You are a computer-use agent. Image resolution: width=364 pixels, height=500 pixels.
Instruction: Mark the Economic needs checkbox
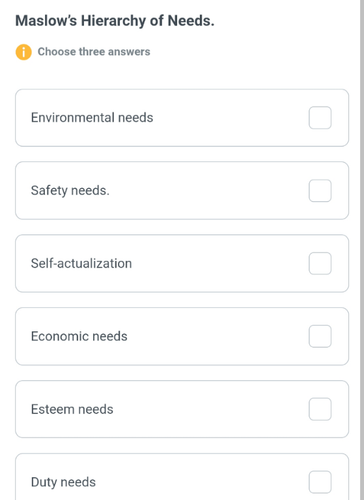[320, 336]
